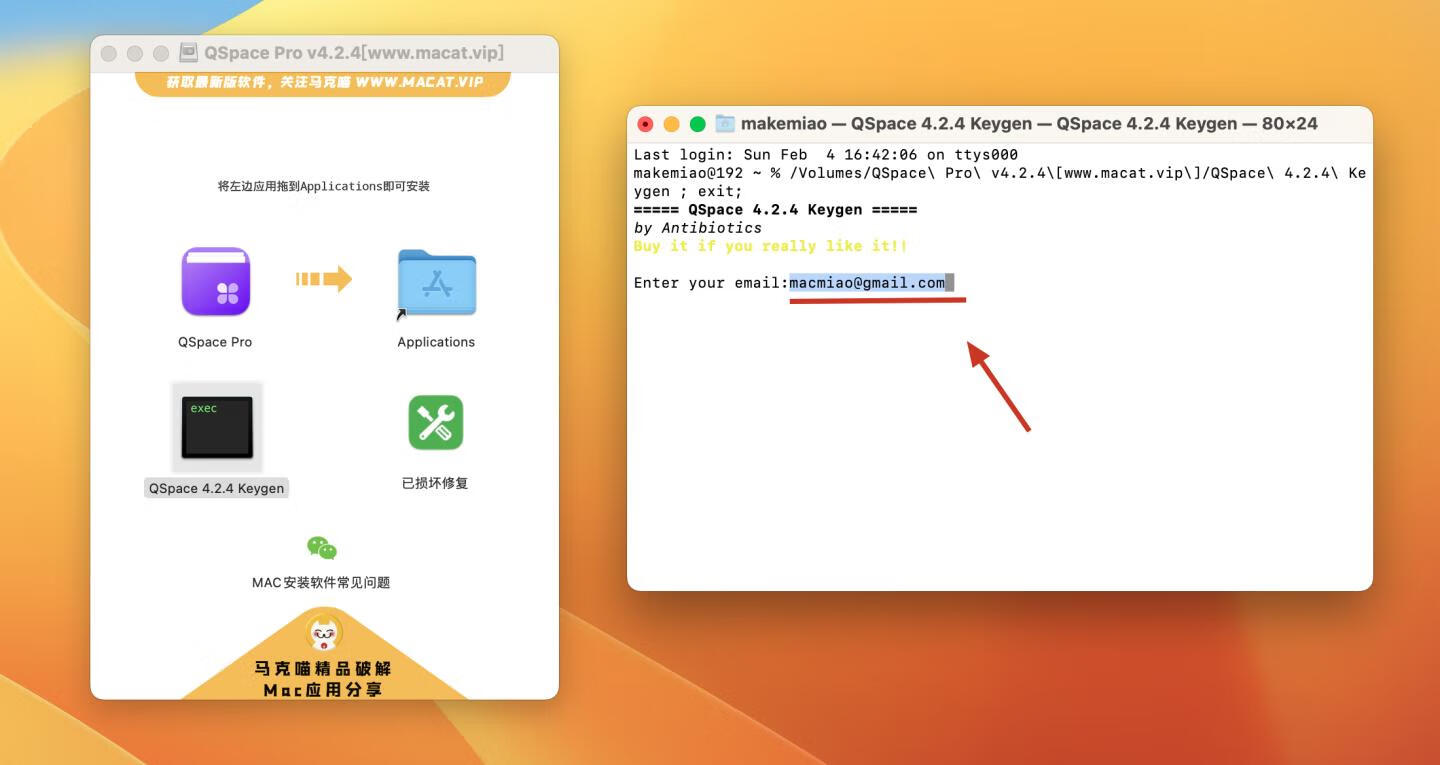Click the 'by Antibiotics' line in Terminal
The image size is (1440, 765).
pos(698,228)
